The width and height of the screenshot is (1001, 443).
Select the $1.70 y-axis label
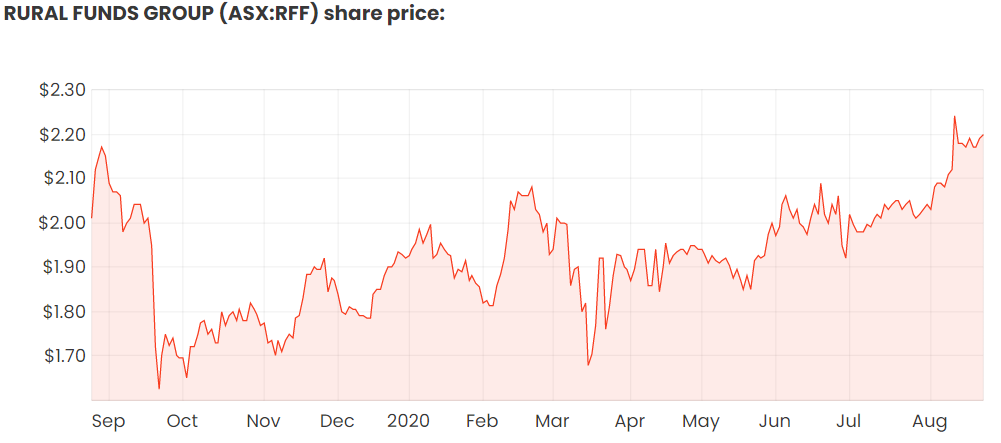point(62,356)
